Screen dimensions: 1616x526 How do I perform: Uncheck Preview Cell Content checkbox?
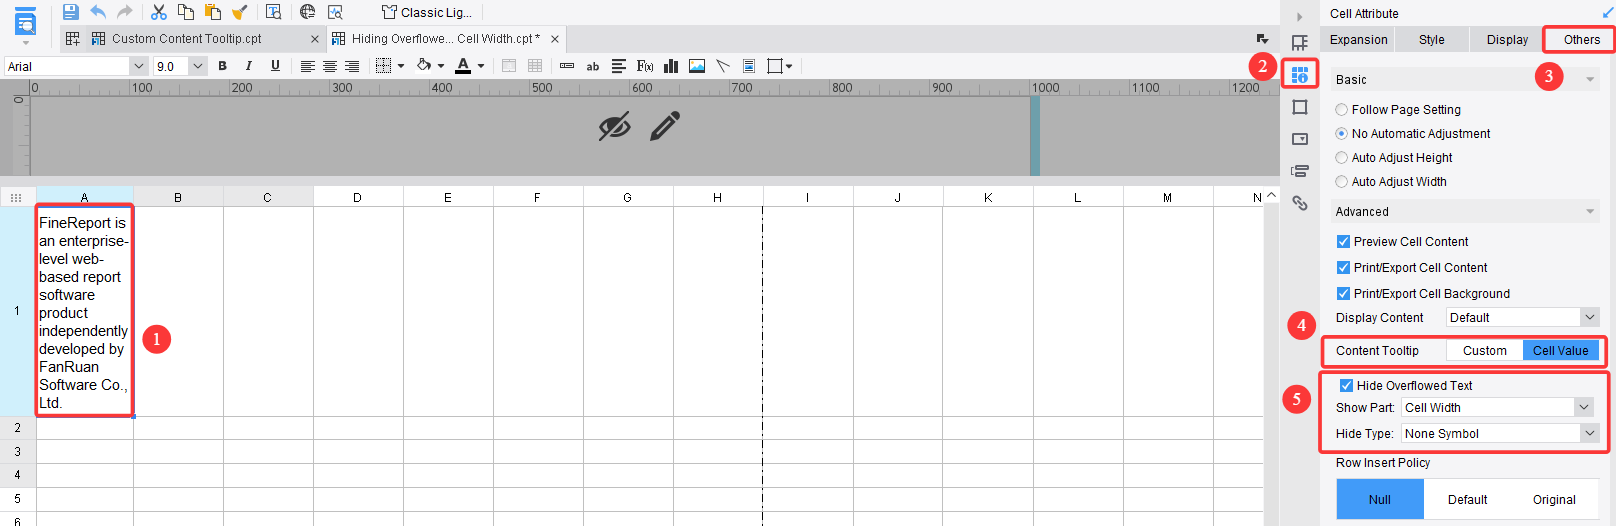(1343, 242)
